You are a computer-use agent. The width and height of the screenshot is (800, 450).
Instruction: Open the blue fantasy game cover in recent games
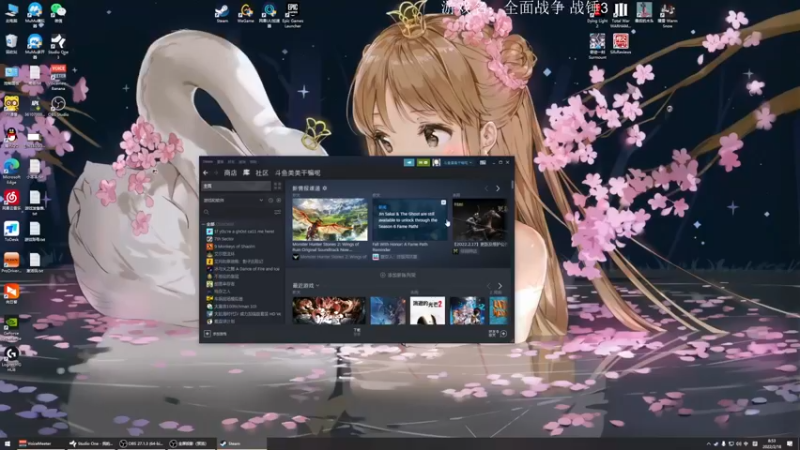[x=388, y=310]
